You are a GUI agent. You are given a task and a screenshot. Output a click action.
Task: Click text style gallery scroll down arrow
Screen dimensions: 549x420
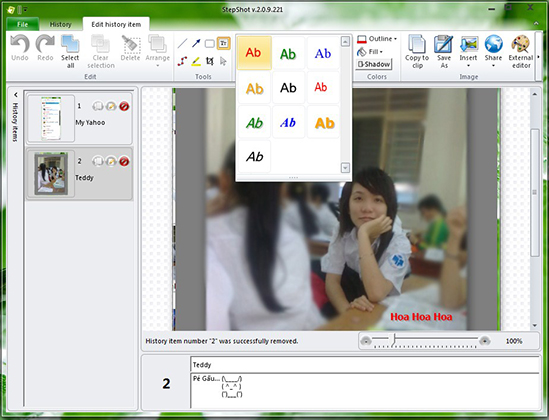345,168
